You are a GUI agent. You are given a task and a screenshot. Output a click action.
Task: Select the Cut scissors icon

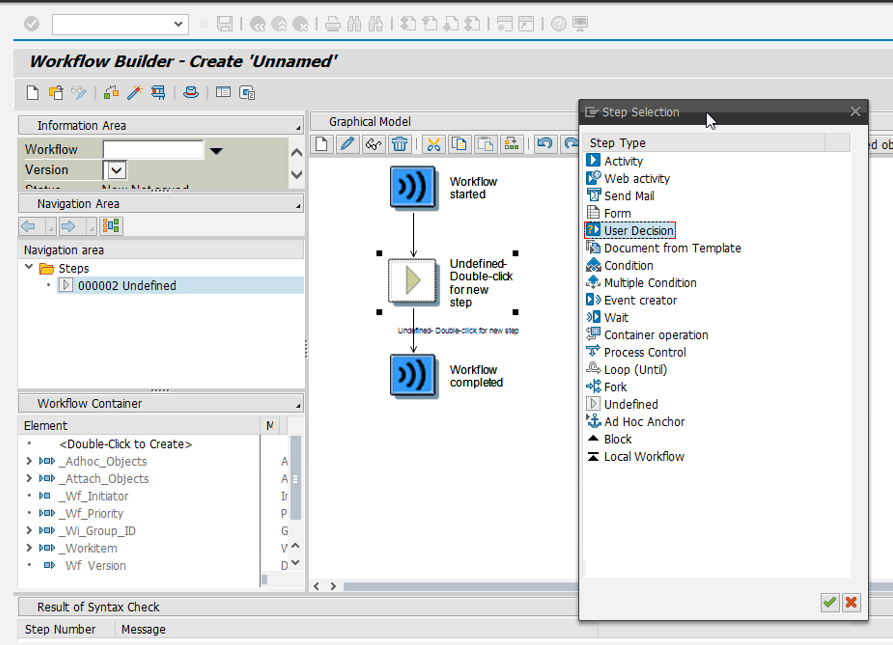click(434, 144)
